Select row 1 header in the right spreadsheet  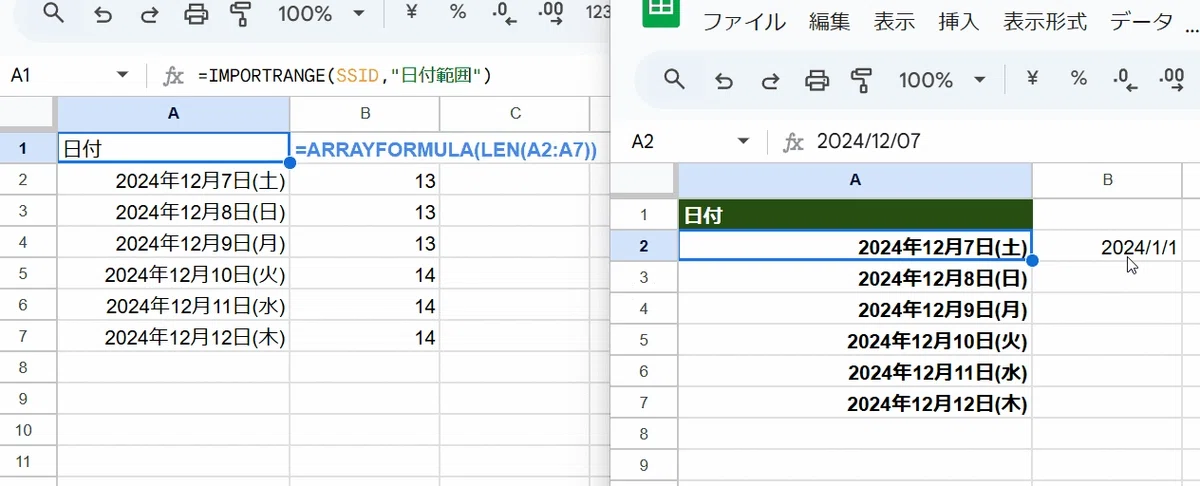(x=644, y=214)
